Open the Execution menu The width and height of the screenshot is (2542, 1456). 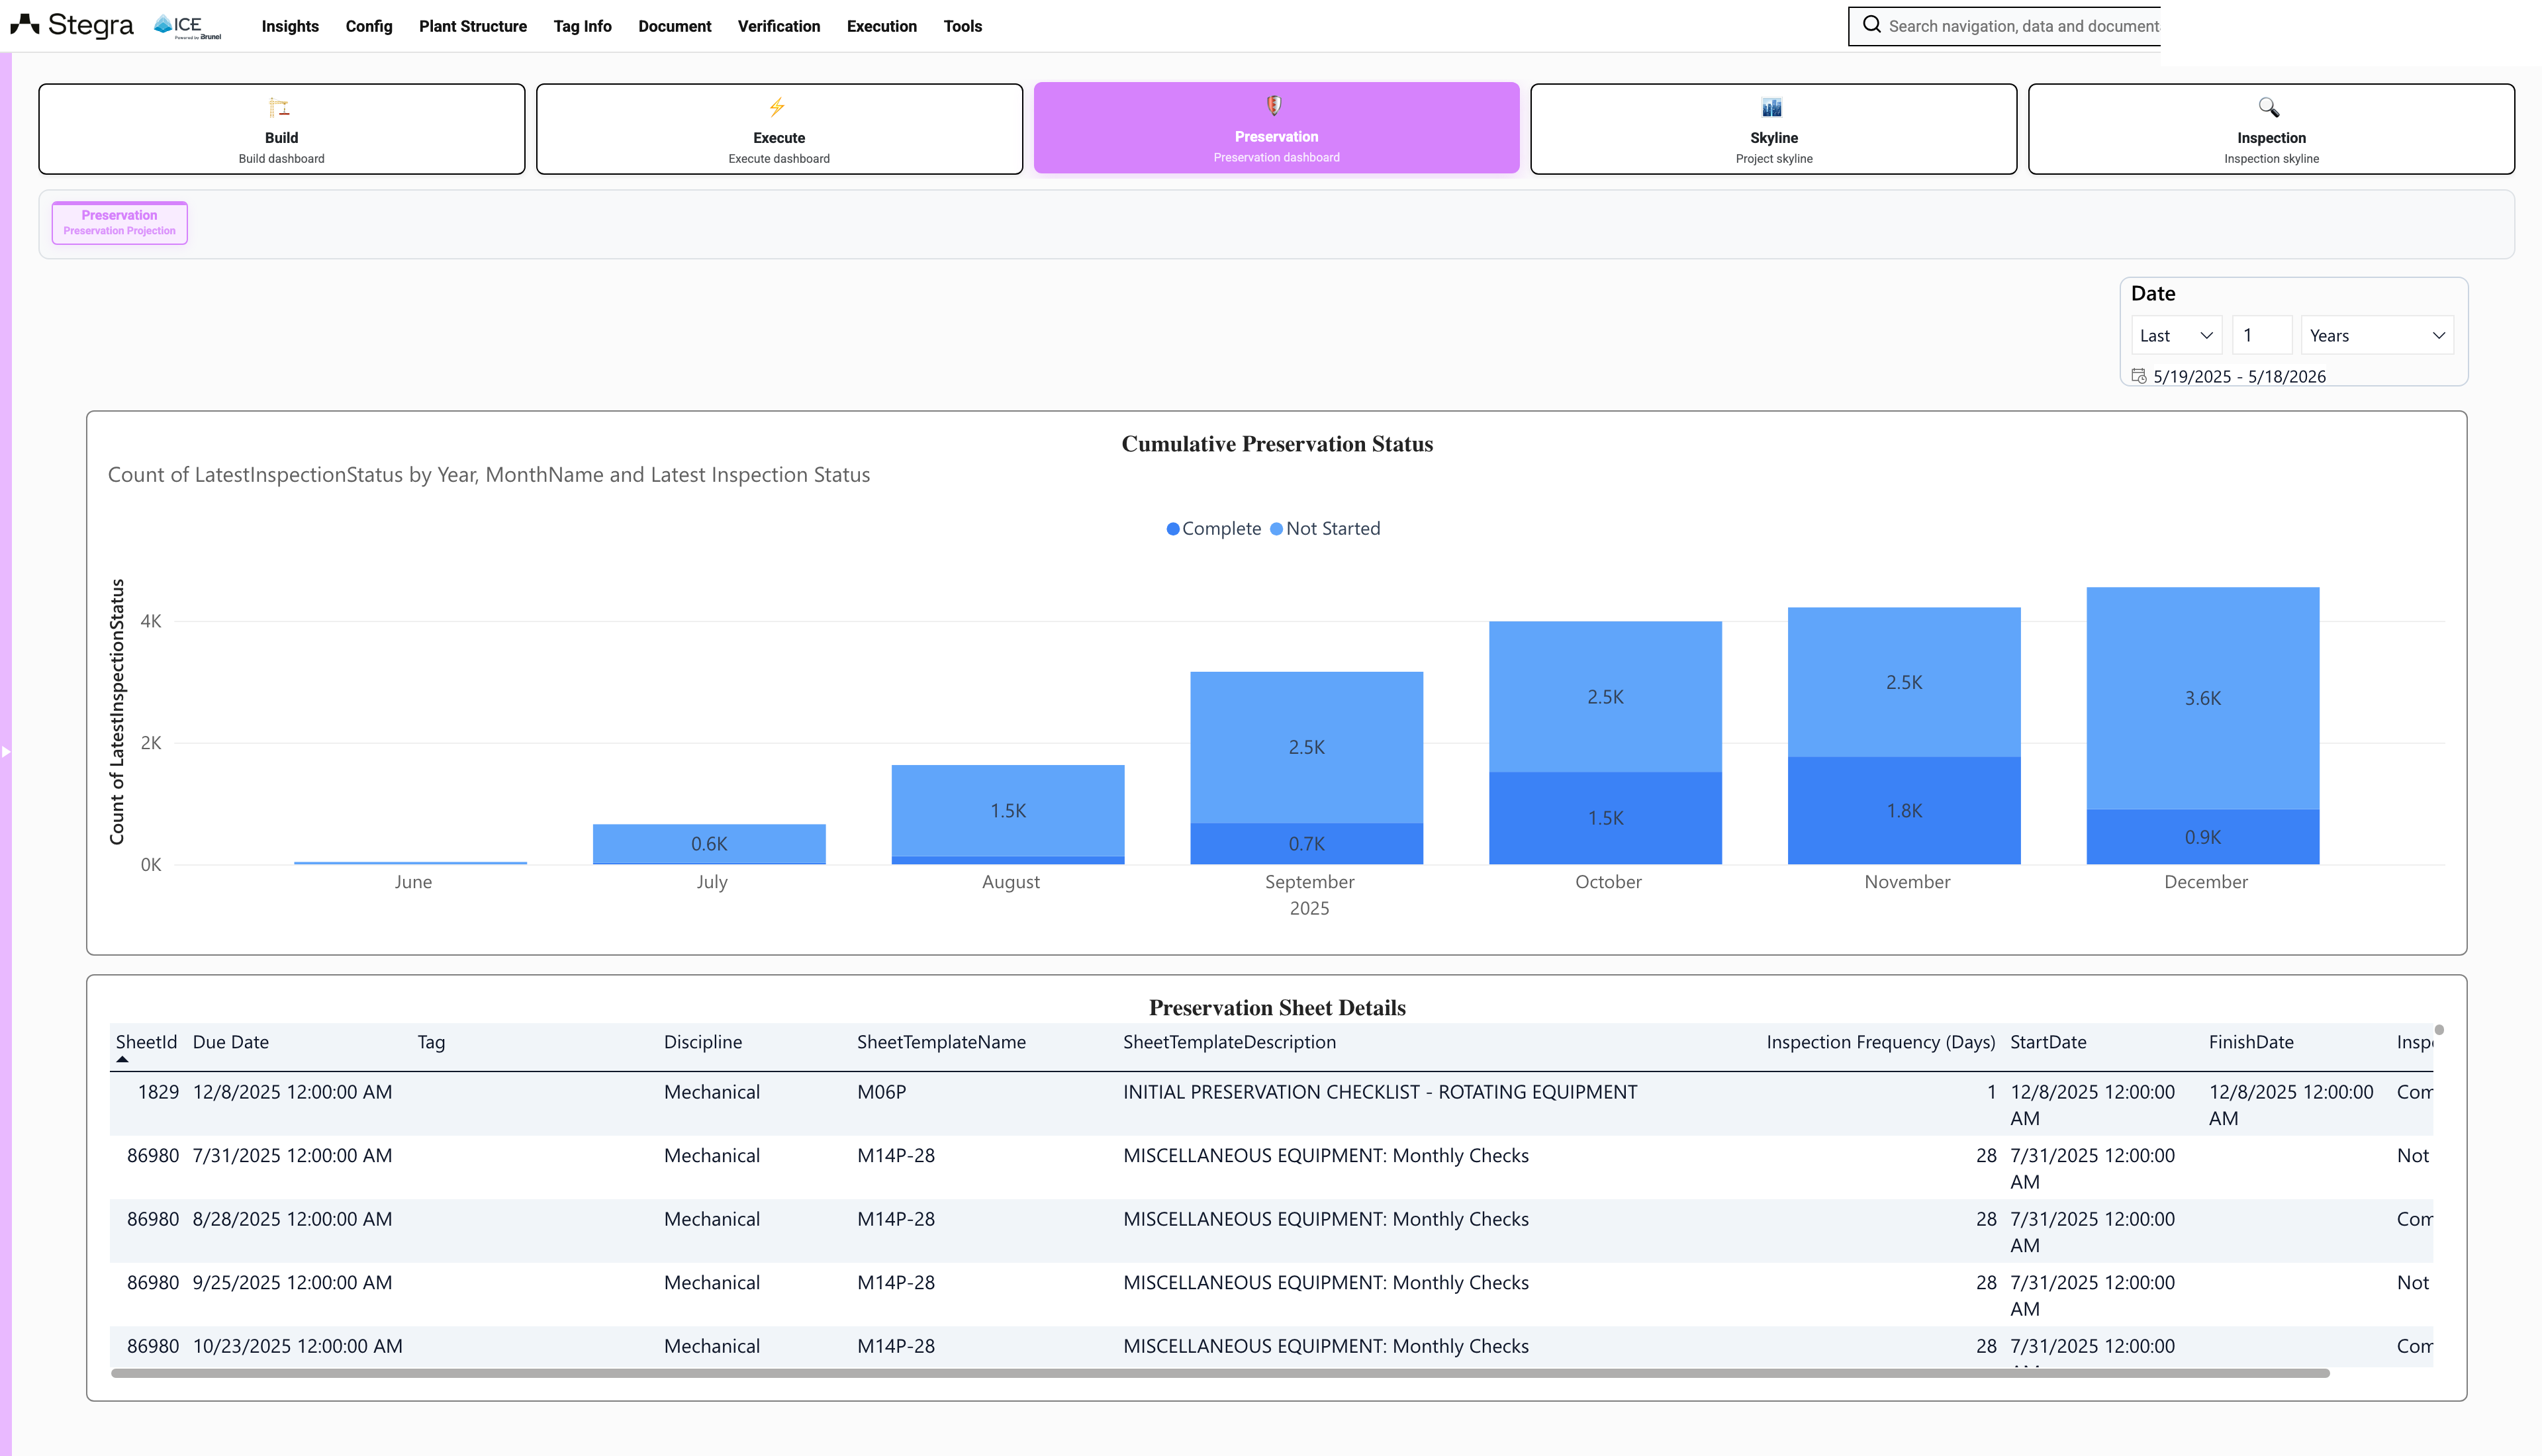tap(882, 26)
